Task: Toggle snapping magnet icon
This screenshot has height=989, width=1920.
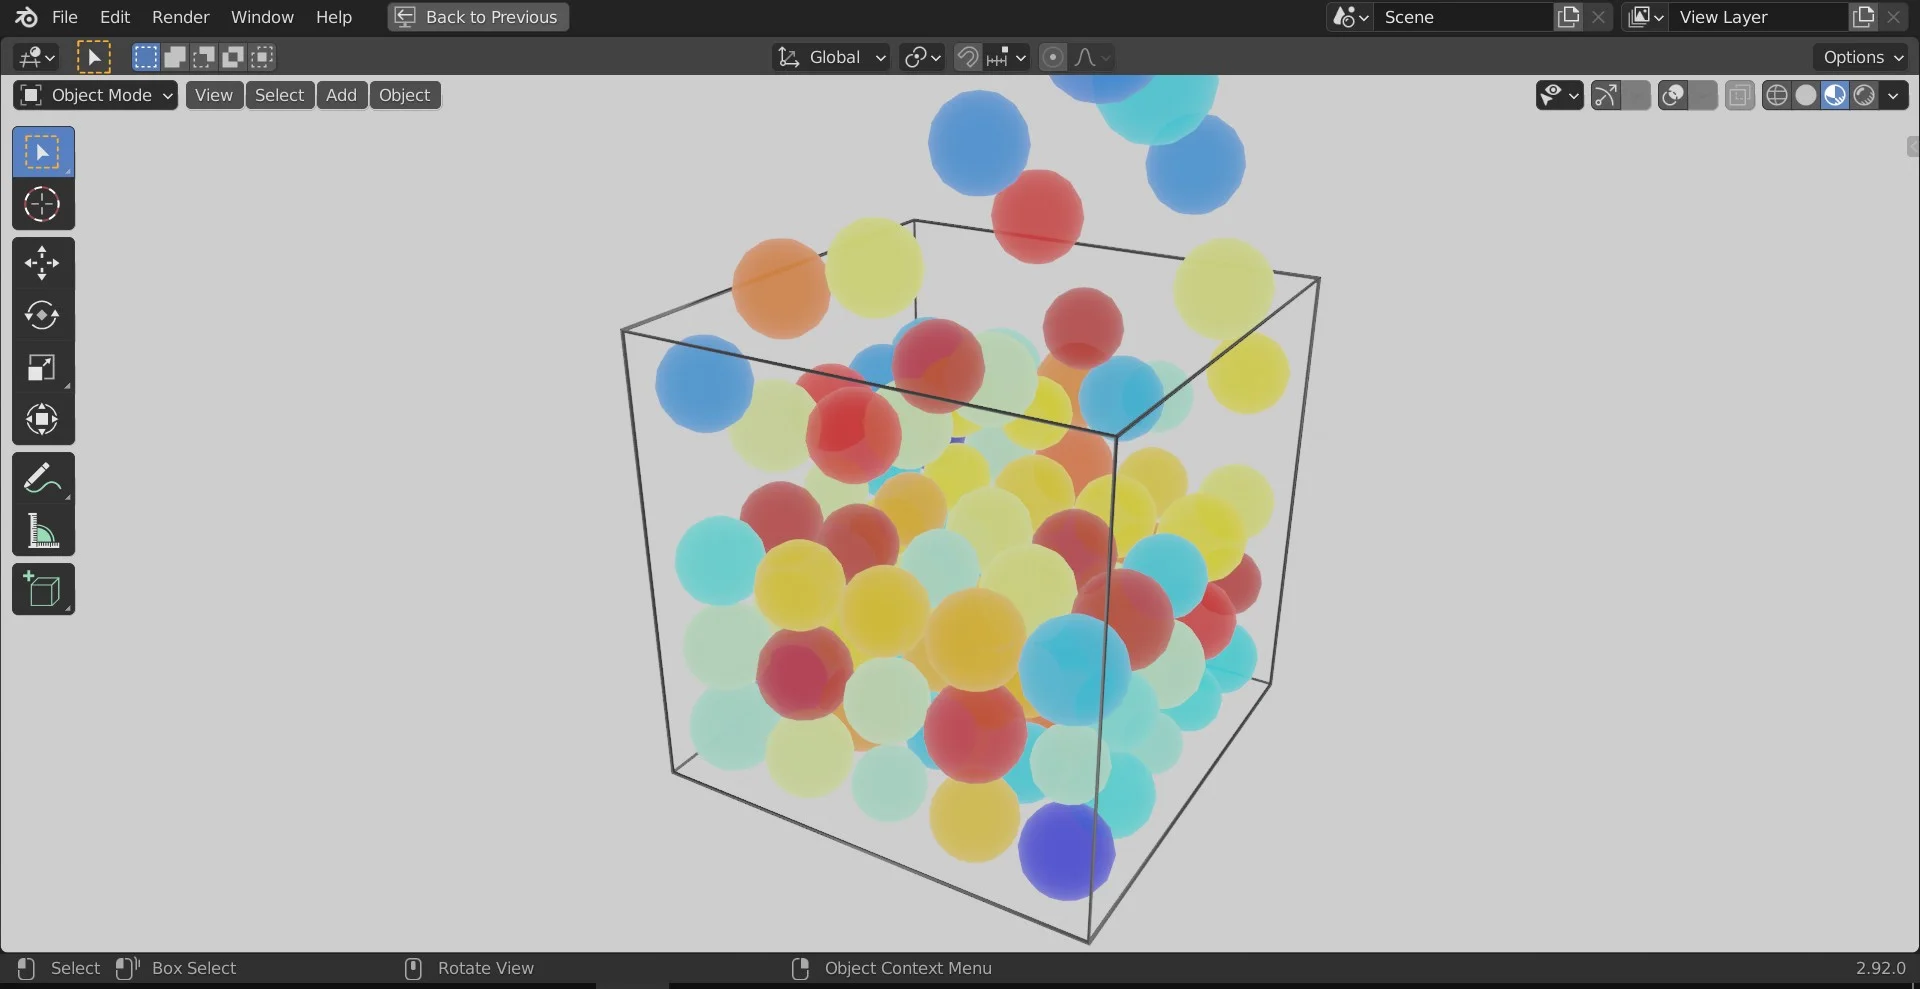Action: click(x=967, y=57)
